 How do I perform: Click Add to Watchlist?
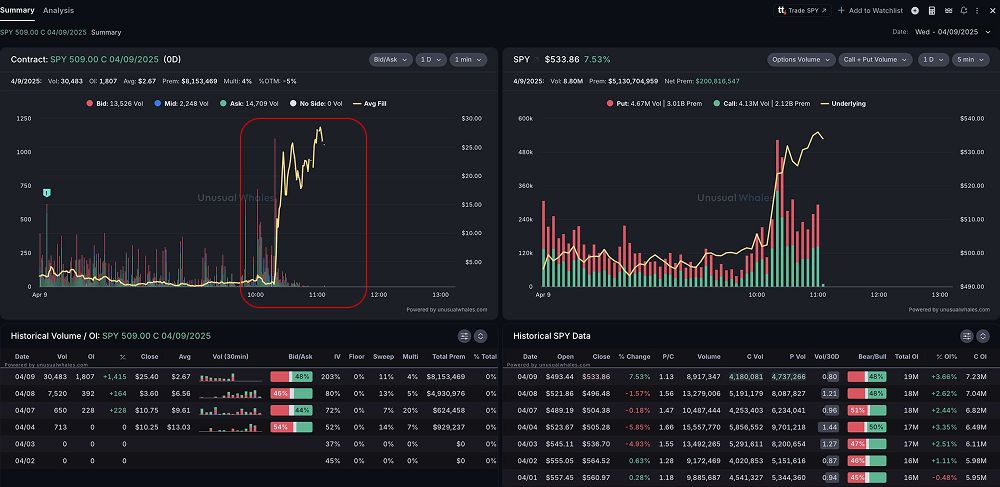coord(870,10)
